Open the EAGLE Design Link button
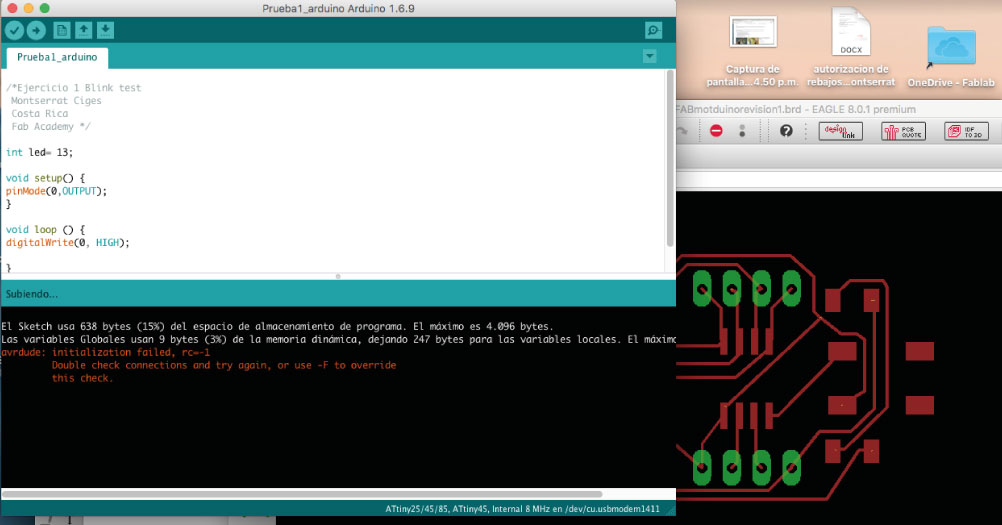 point(840,132)
